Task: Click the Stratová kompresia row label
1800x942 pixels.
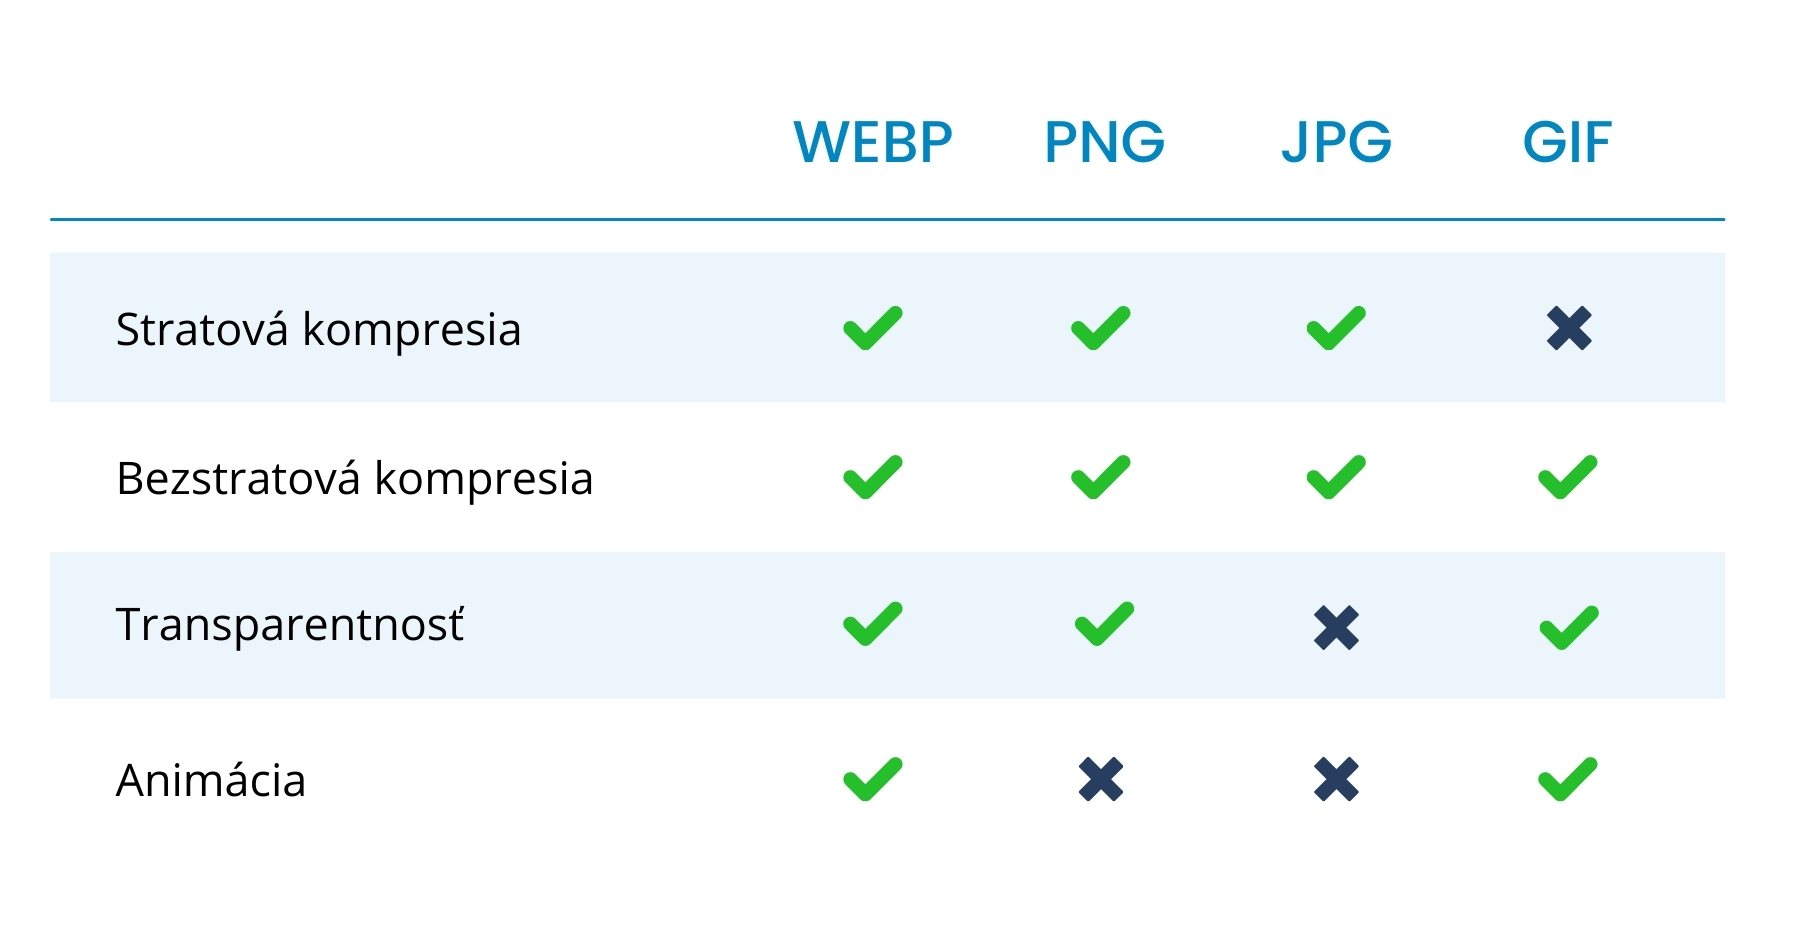Action: (x=318, y=330)
